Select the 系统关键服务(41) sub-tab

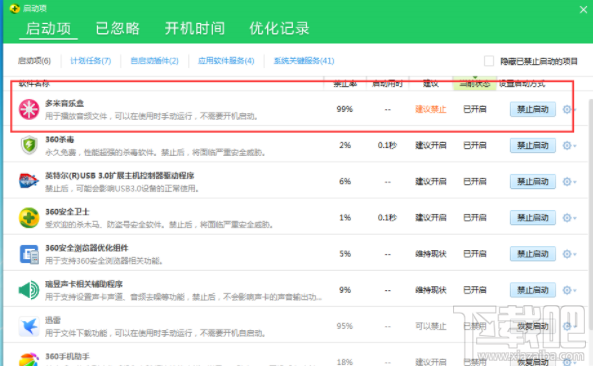tap(304, 61)
